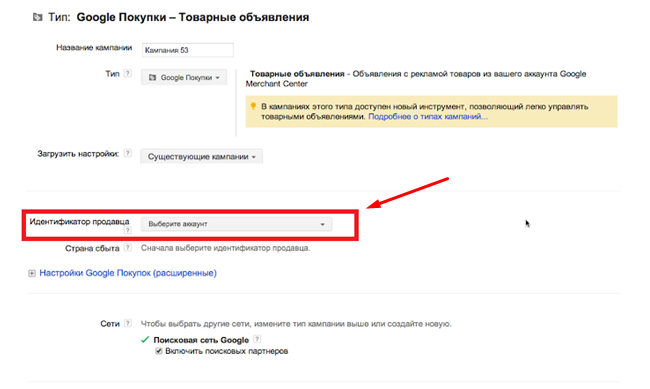Toggle Включить поисковых партнеров checkbox
Viewport: 650px width, 389px height.
[x=158, y=351]
